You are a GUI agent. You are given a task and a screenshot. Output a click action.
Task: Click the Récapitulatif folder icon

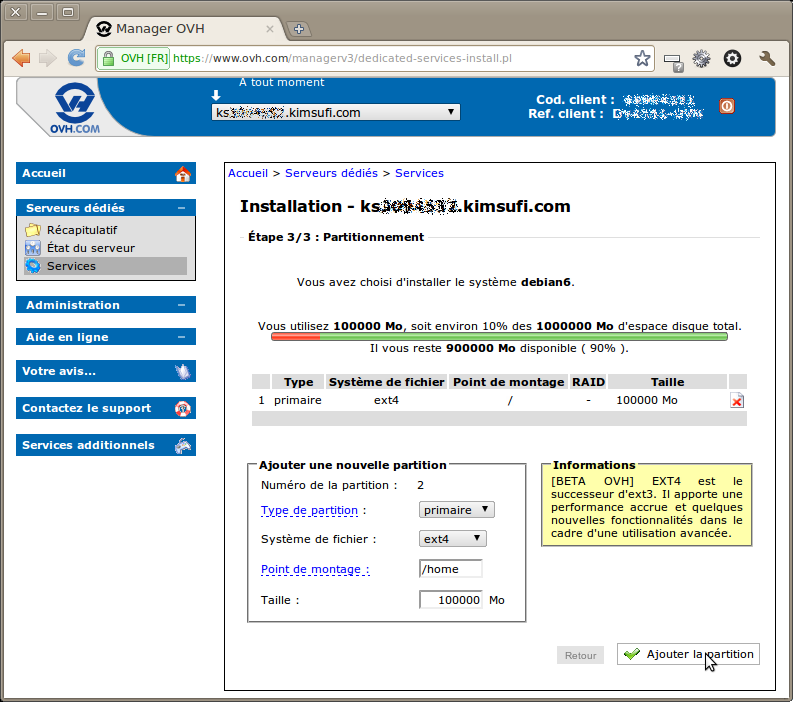pyautogui.click(x=33, y=230)
